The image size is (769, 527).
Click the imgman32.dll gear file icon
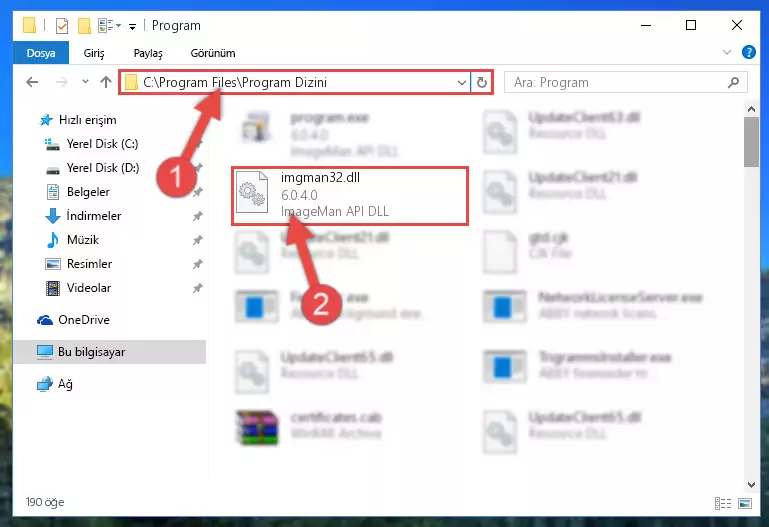coord(252,192)
